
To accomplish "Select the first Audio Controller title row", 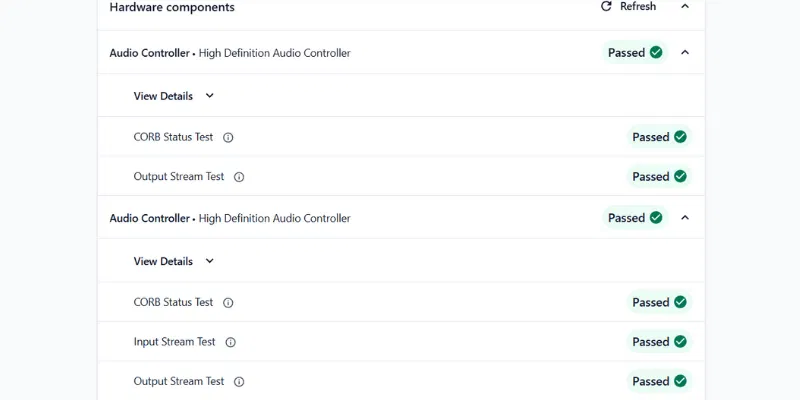I will 230,53.
